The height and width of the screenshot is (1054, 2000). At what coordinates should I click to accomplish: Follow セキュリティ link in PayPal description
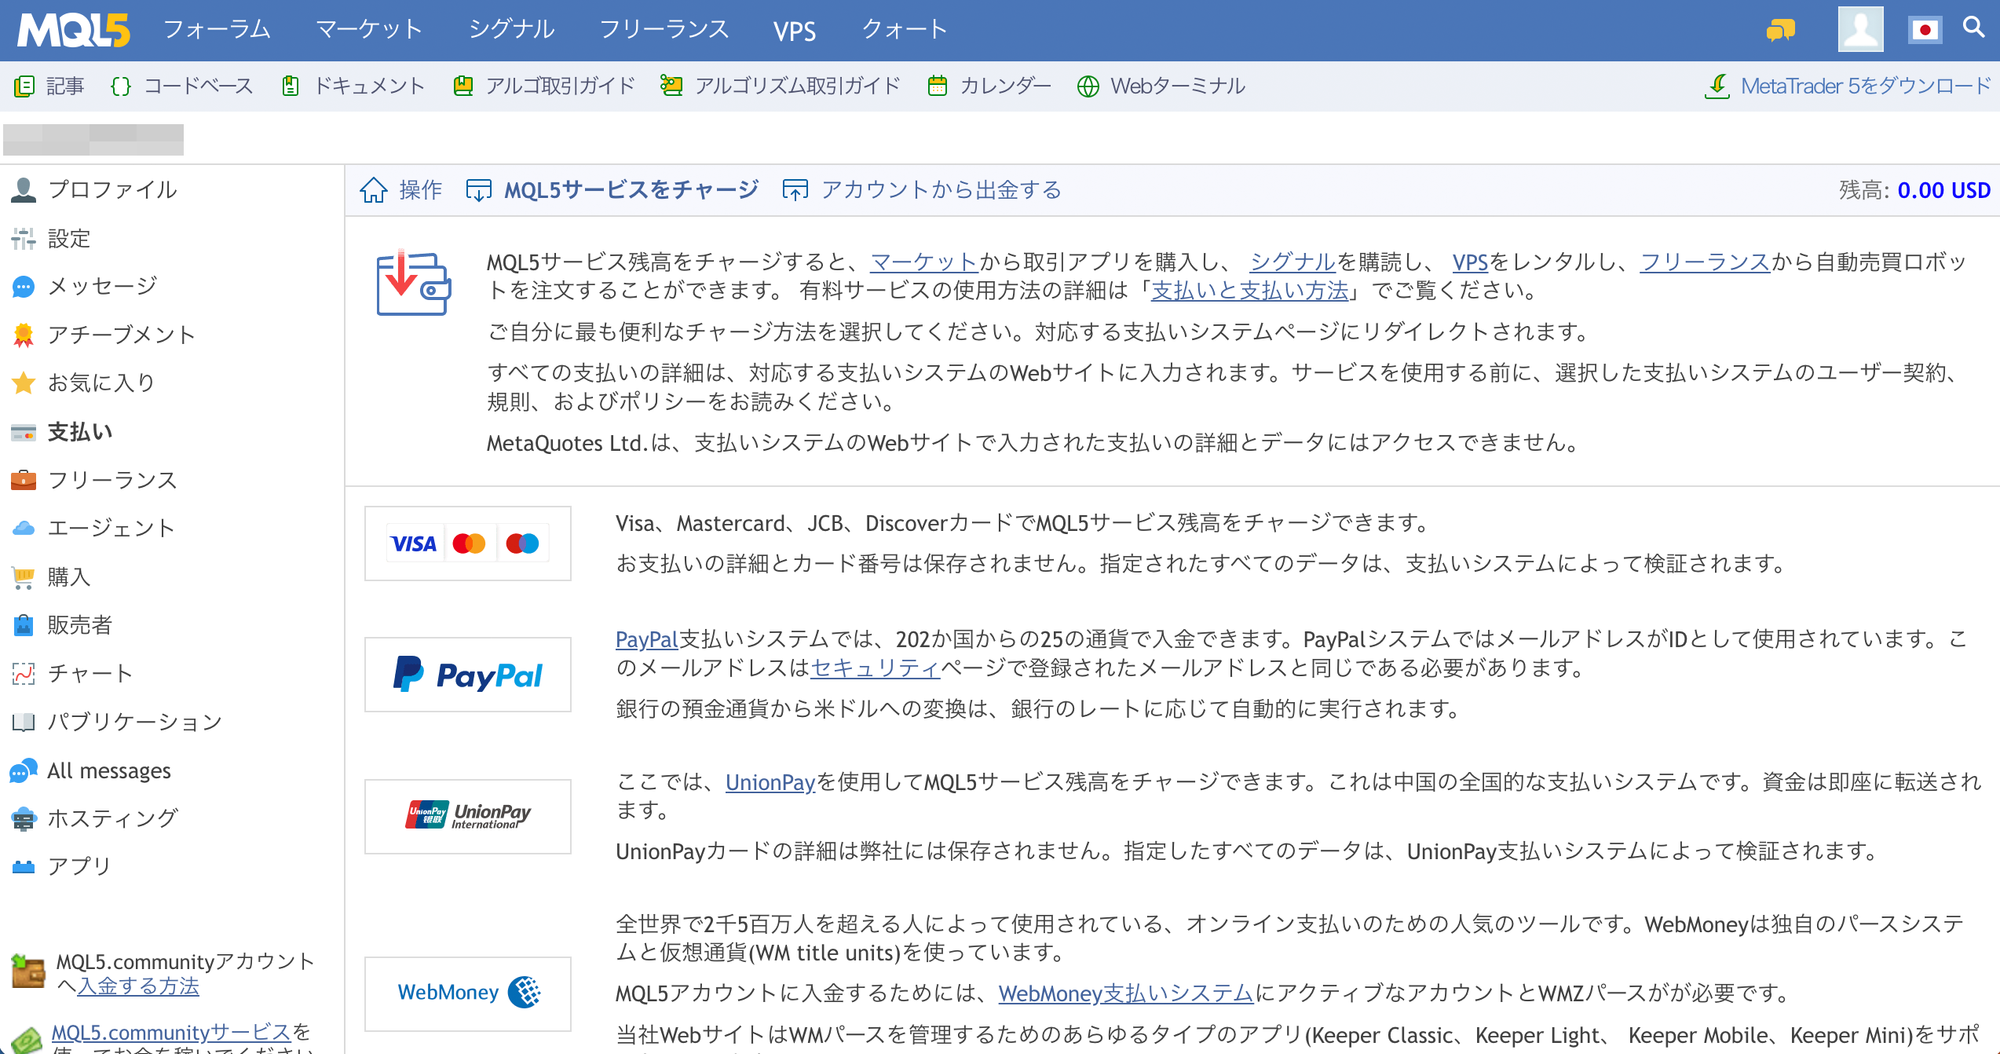pyautogui.click(x=875, y=668)
